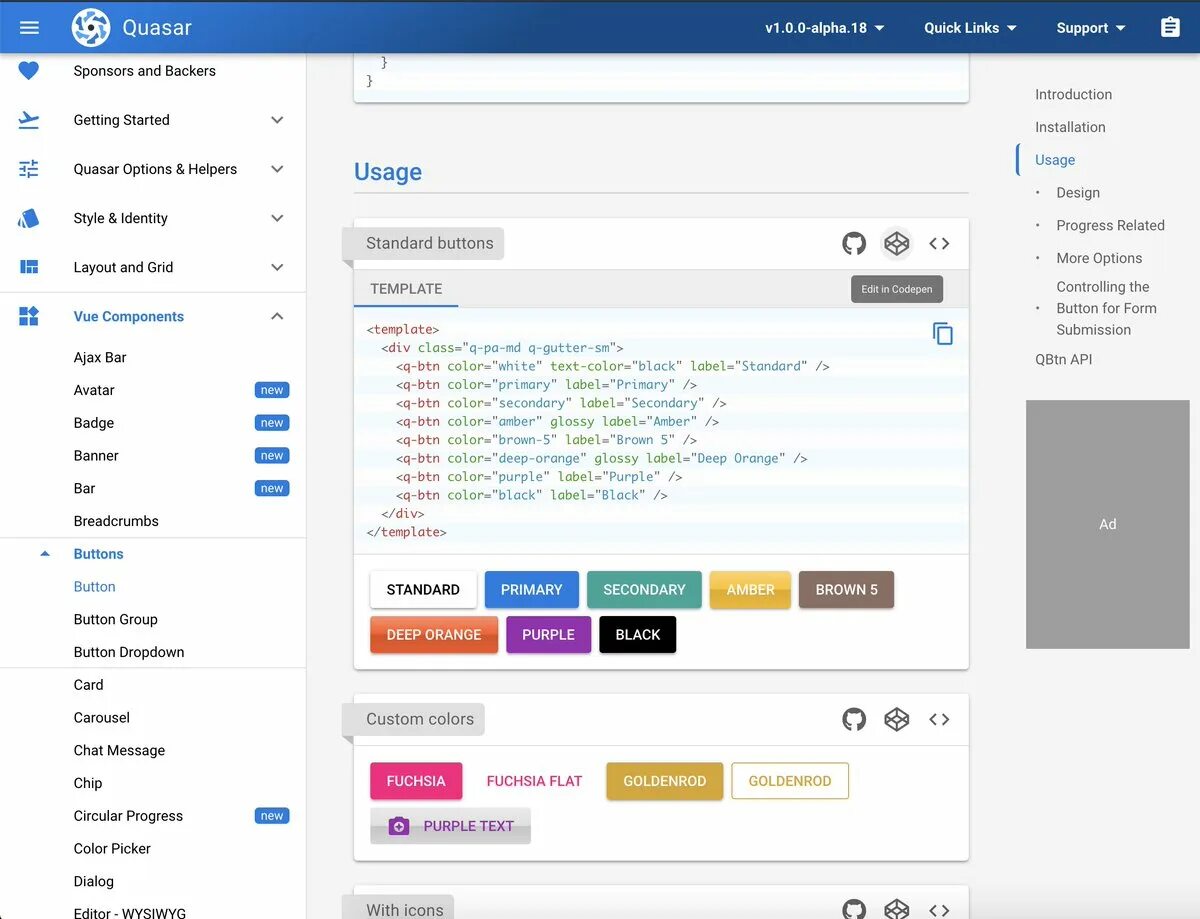Viewport: 1200px width, 919px height.
Task: Open GitHub source for Standard buttons
Action: (854, 243)
